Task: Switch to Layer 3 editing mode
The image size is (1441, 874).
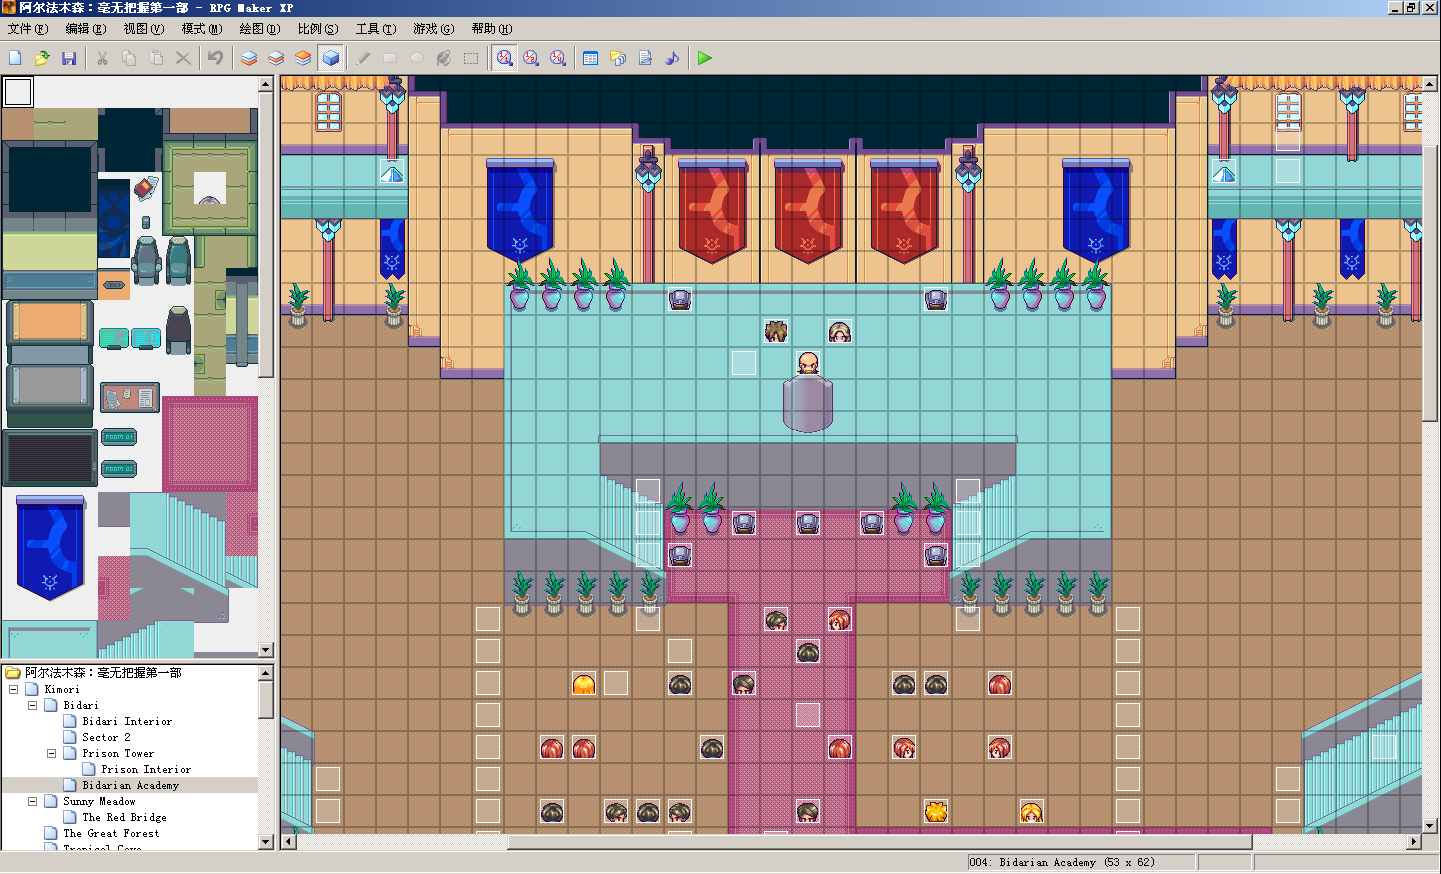Action: click(x=303, y=58)
